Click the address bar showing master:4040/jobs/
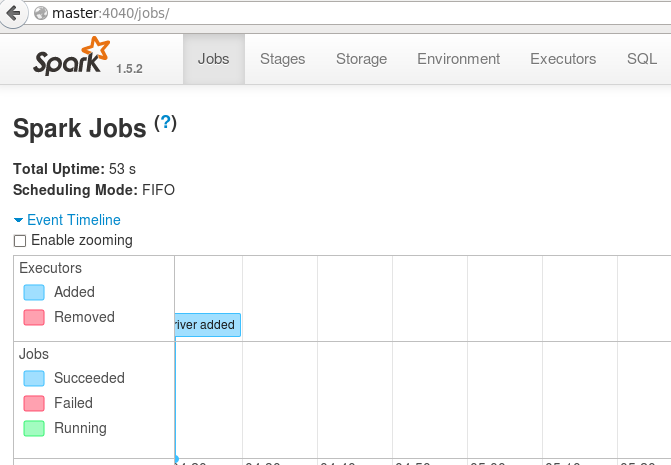 point(351,13)
